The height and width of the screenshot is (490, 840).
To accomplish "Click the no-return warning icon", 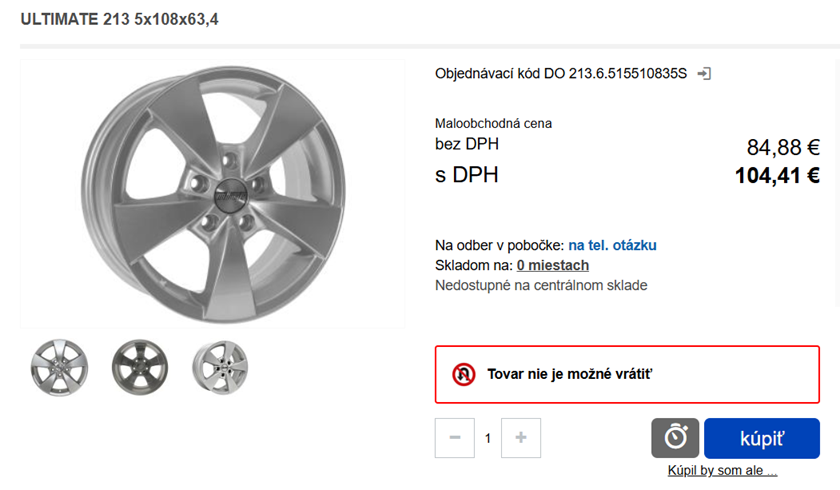I will pos(463,374).
